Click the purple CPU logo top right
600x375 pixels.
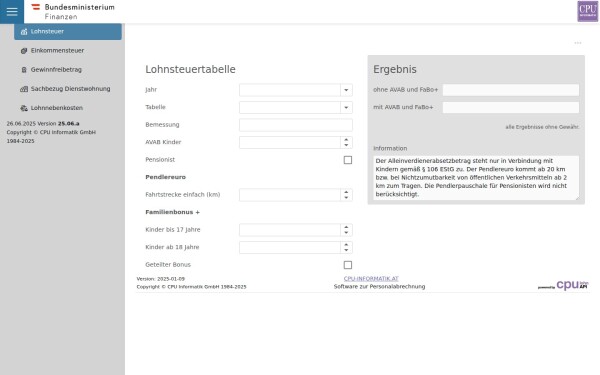(x=587, y=11)
